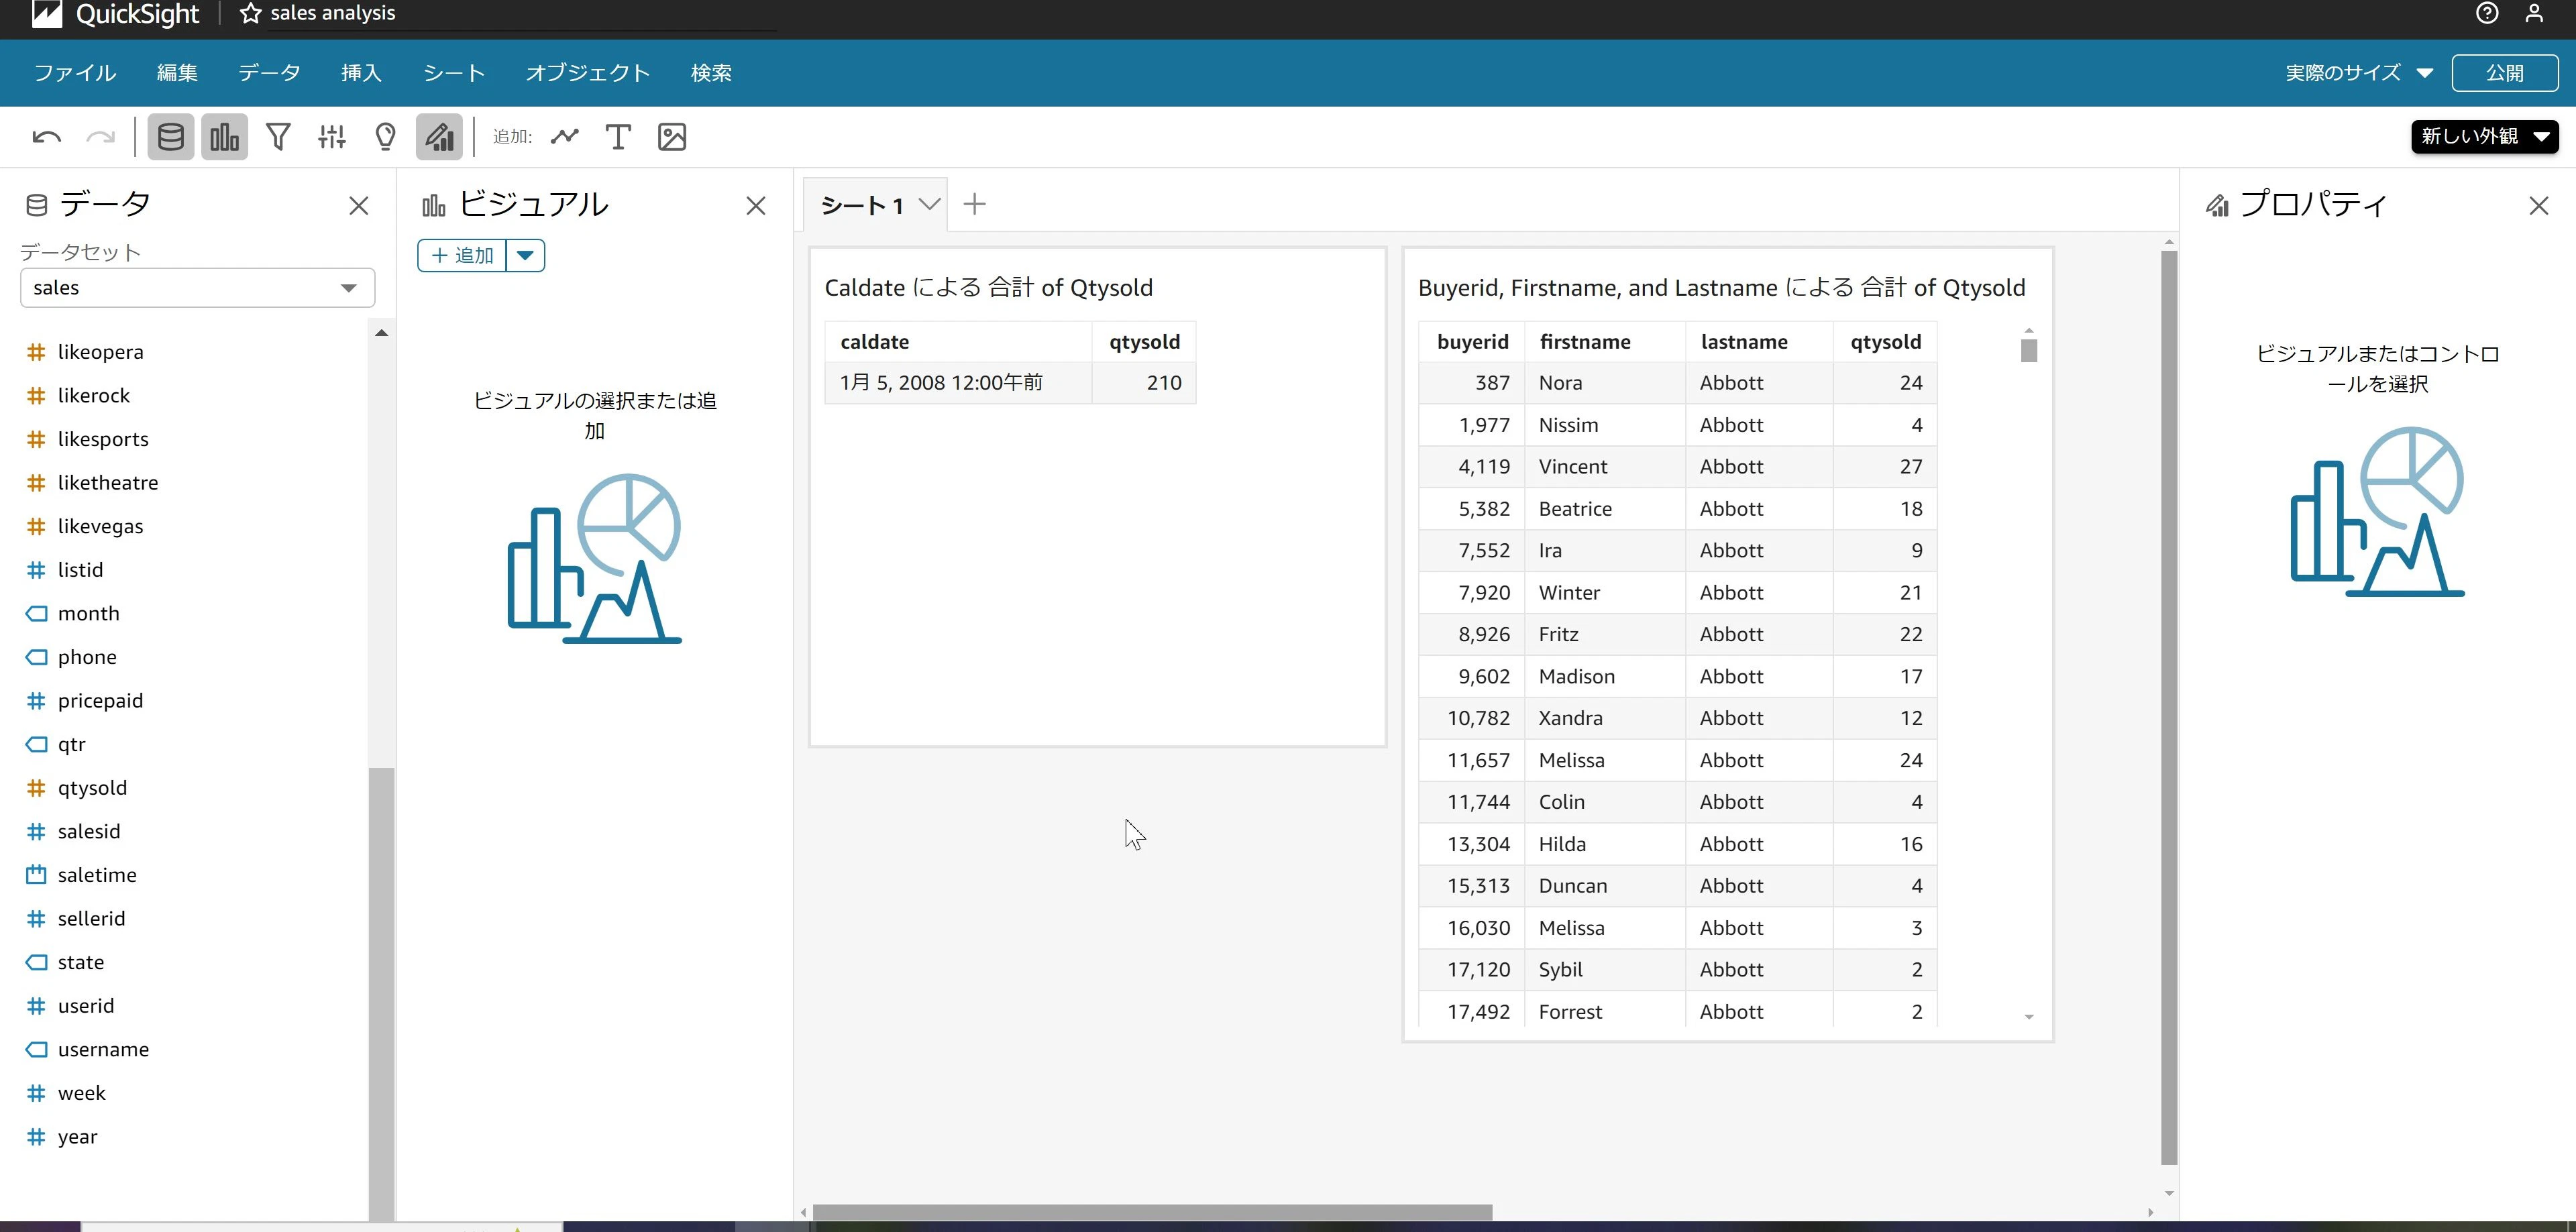2576x1232 pixels.
Task: Click the help question mark icon
Action: coord(2487,13)
